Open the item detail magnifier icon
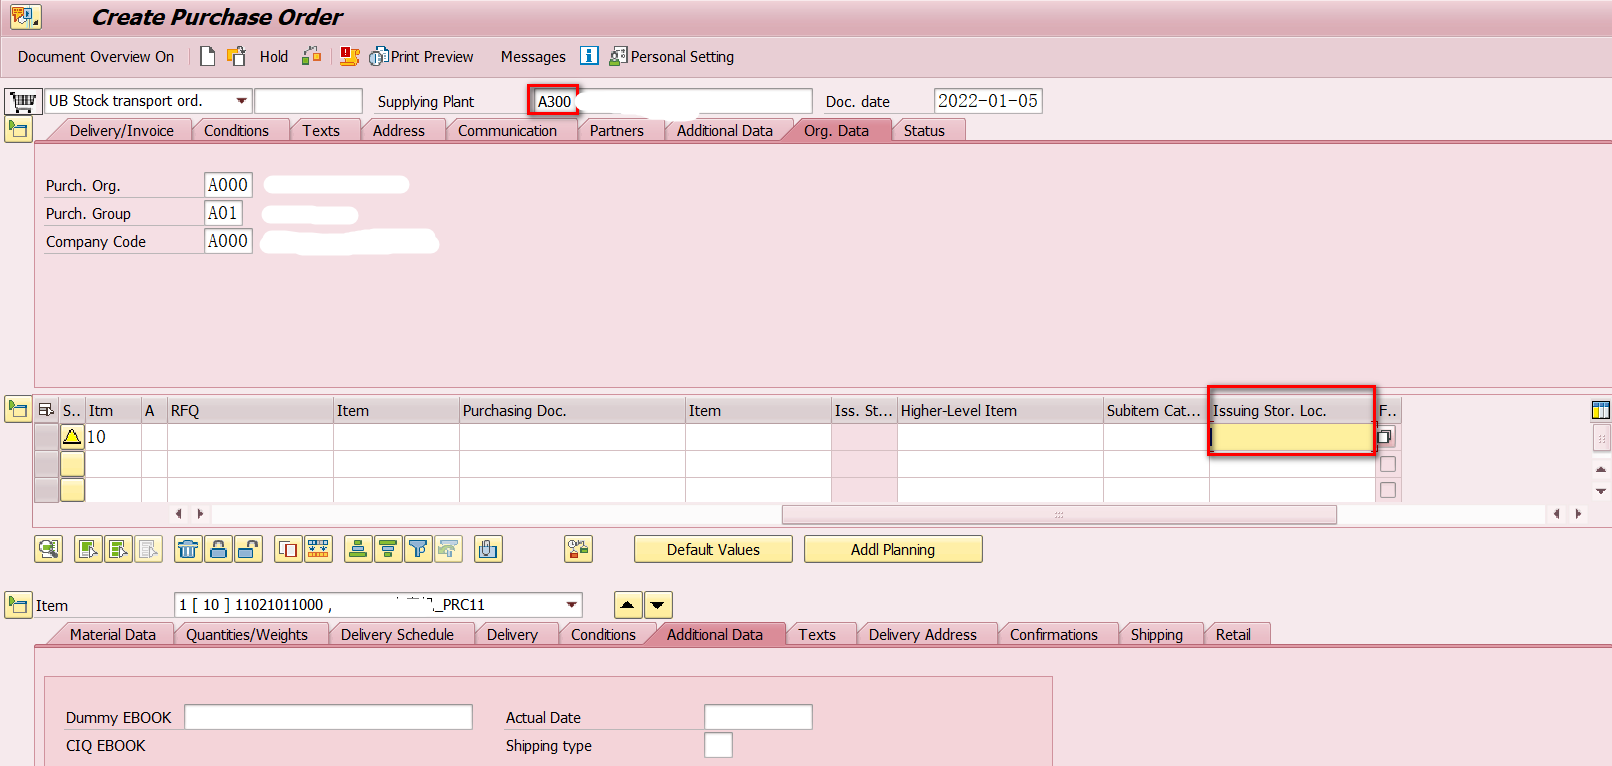The height and width of the screenshot is (766, 1612). [48, 549]
